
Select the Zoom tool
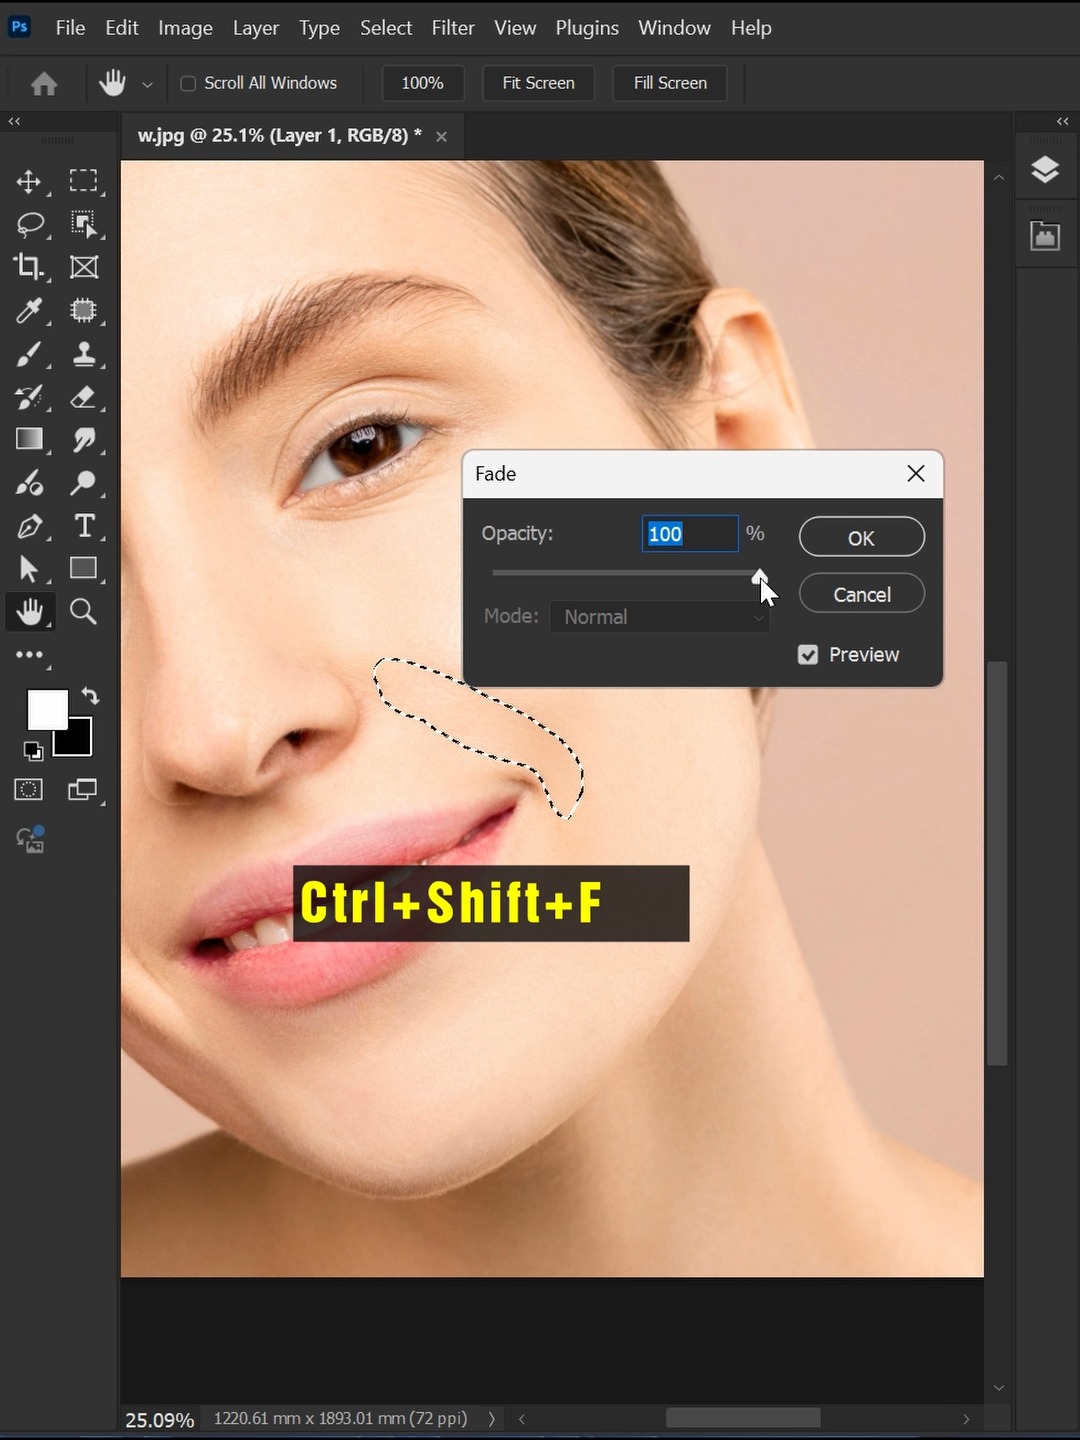click(x=83, y=611)
